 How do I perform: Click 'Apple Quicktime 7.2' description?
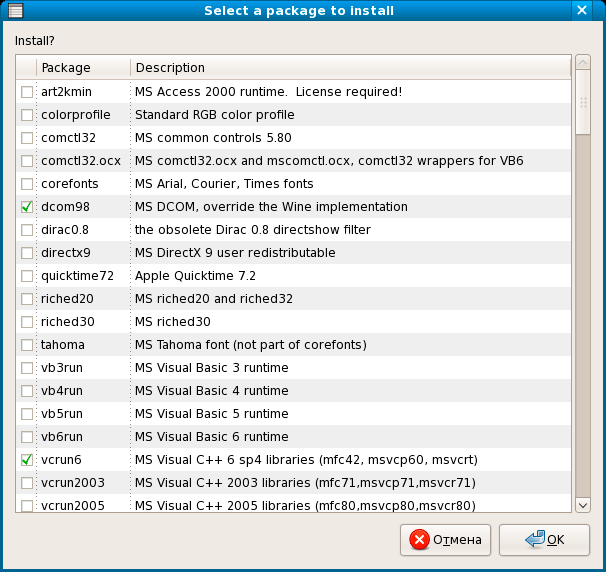click(x=195, y=276)
